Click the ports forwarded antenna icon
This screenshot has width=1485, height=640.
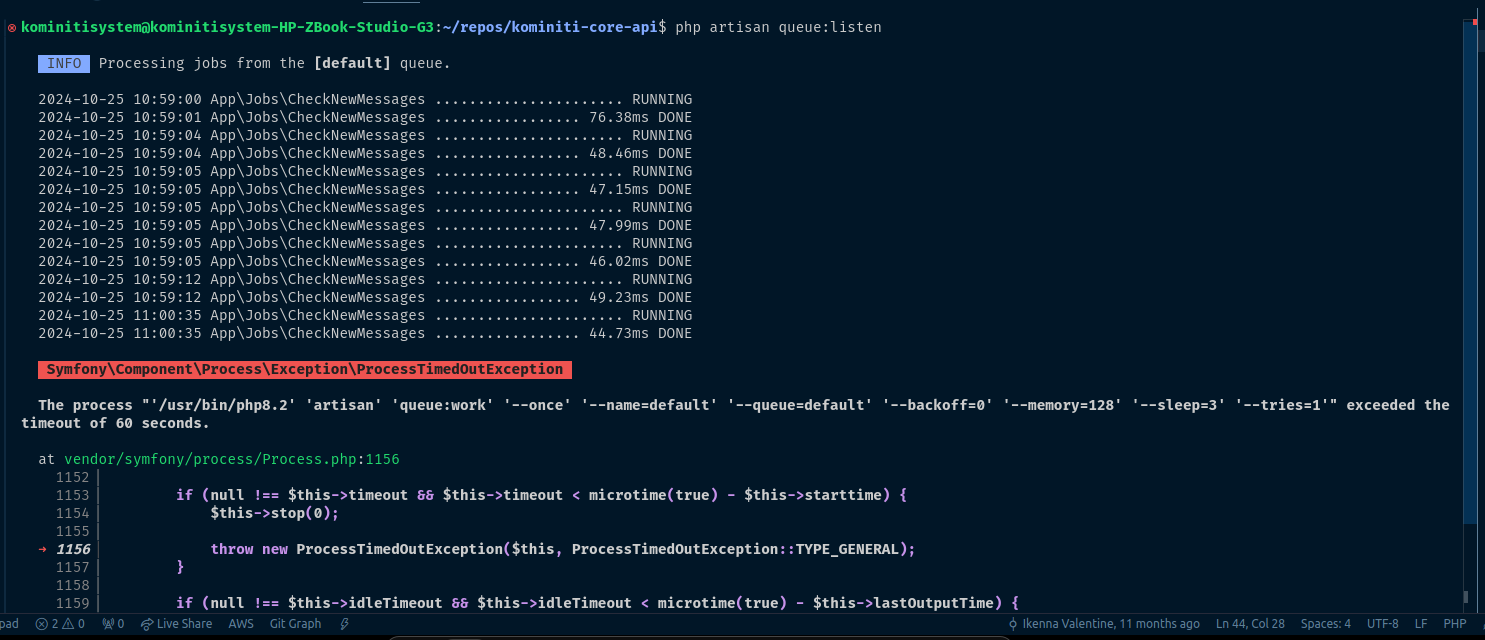pyautogui.click(x=113, y=623)
